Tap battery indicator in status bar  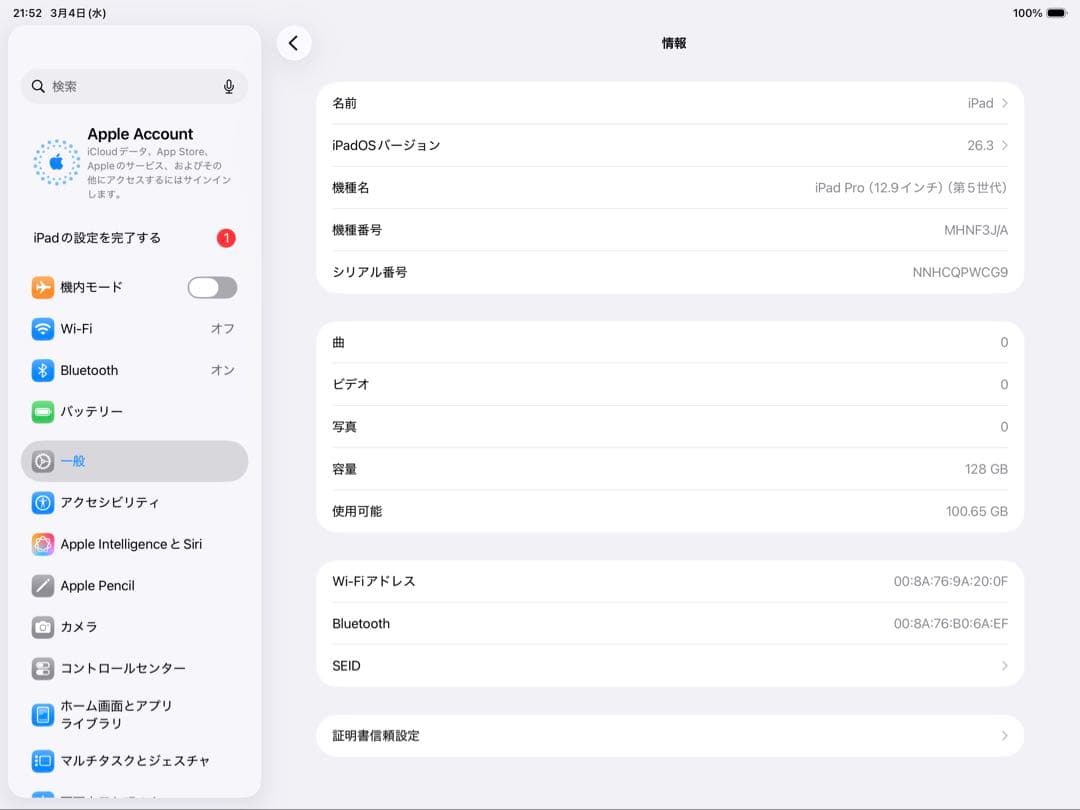[x=1057, y=13]
